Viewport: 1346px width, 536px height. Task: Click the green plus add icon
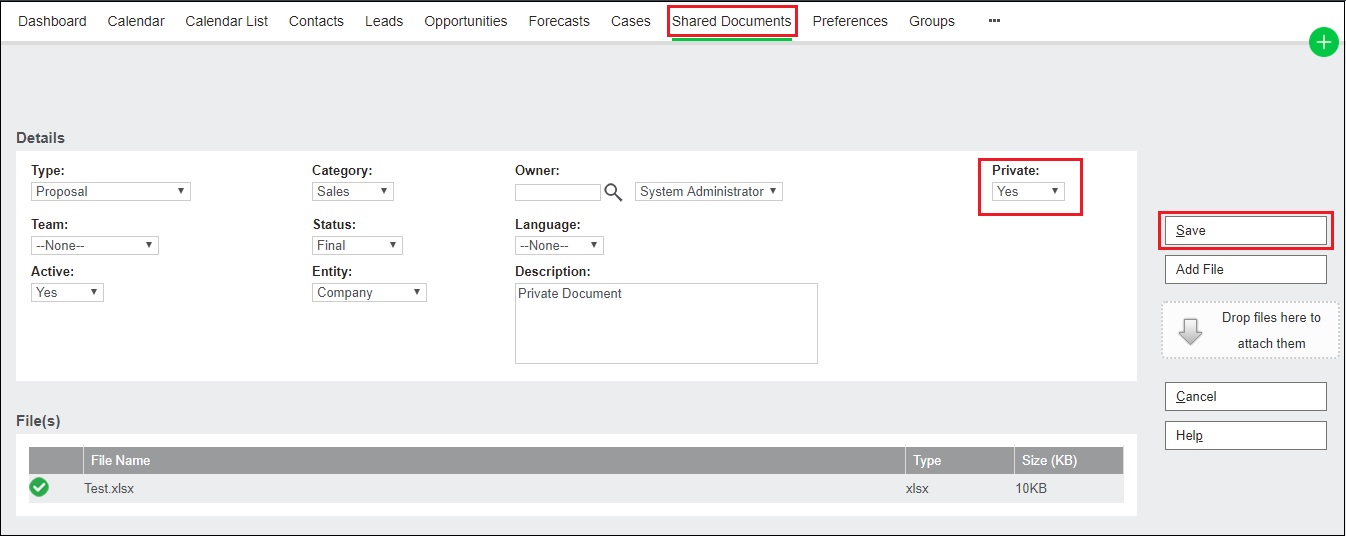pos(1323,42)
